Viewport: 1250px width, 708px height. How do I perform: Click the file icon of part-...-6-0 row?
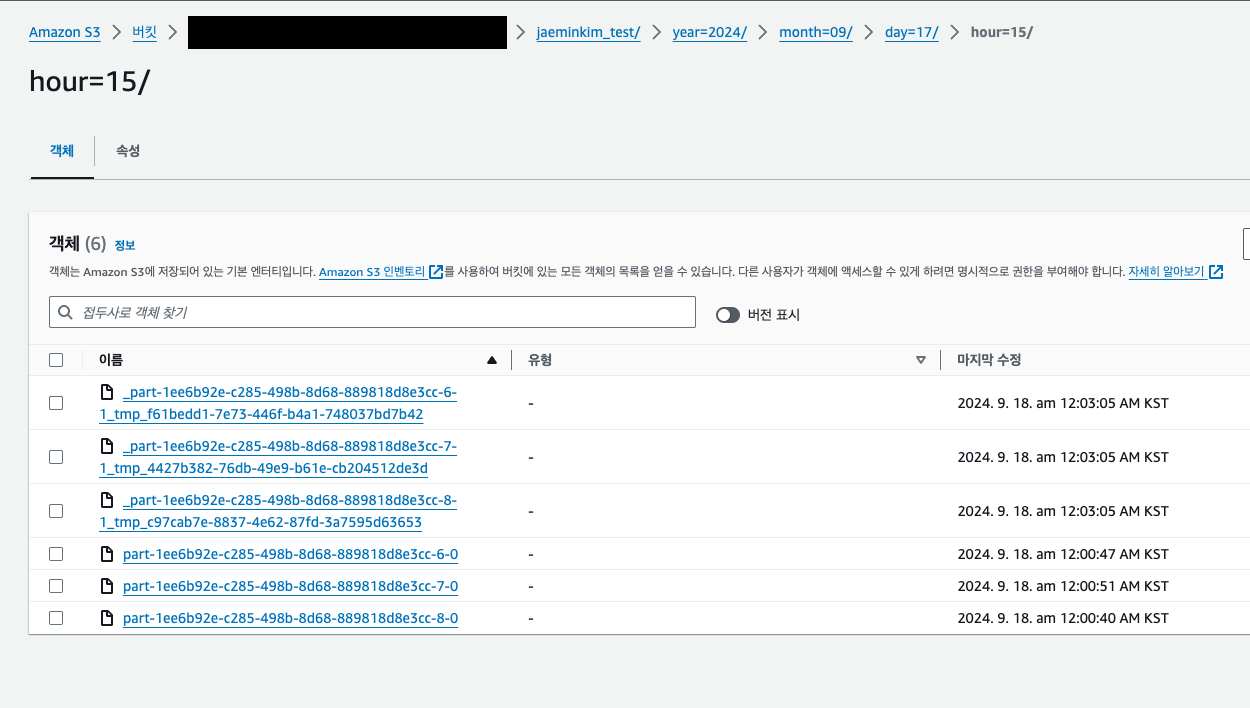[x=107, y=554]
